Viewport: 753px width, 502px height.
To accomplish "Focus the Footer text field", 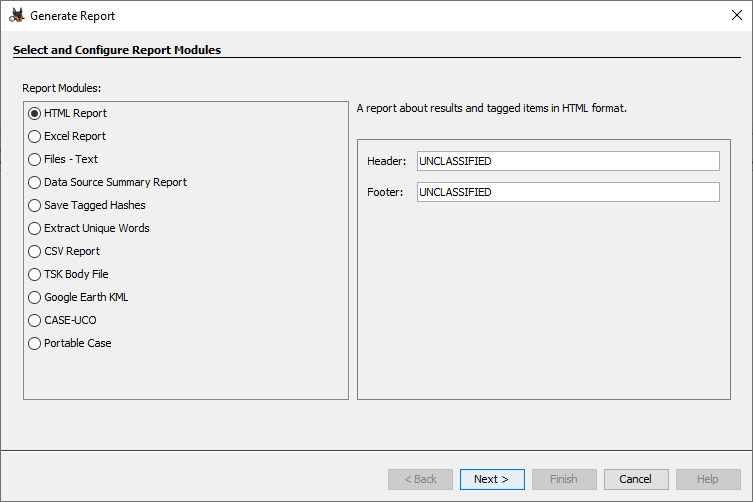I will [567, 192].
